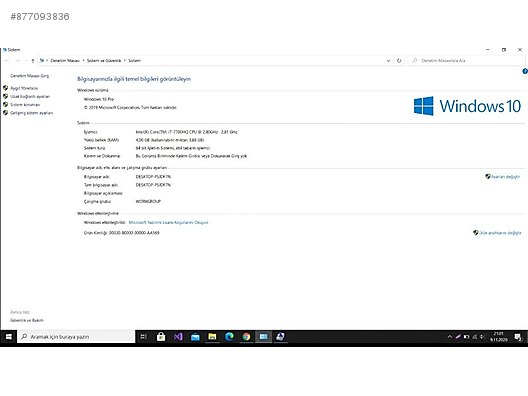Viewport: 528px width, 396px height.
Task: Click computer name value DESKTOP in Bilgisayar adı row
Action: point(153,177)
